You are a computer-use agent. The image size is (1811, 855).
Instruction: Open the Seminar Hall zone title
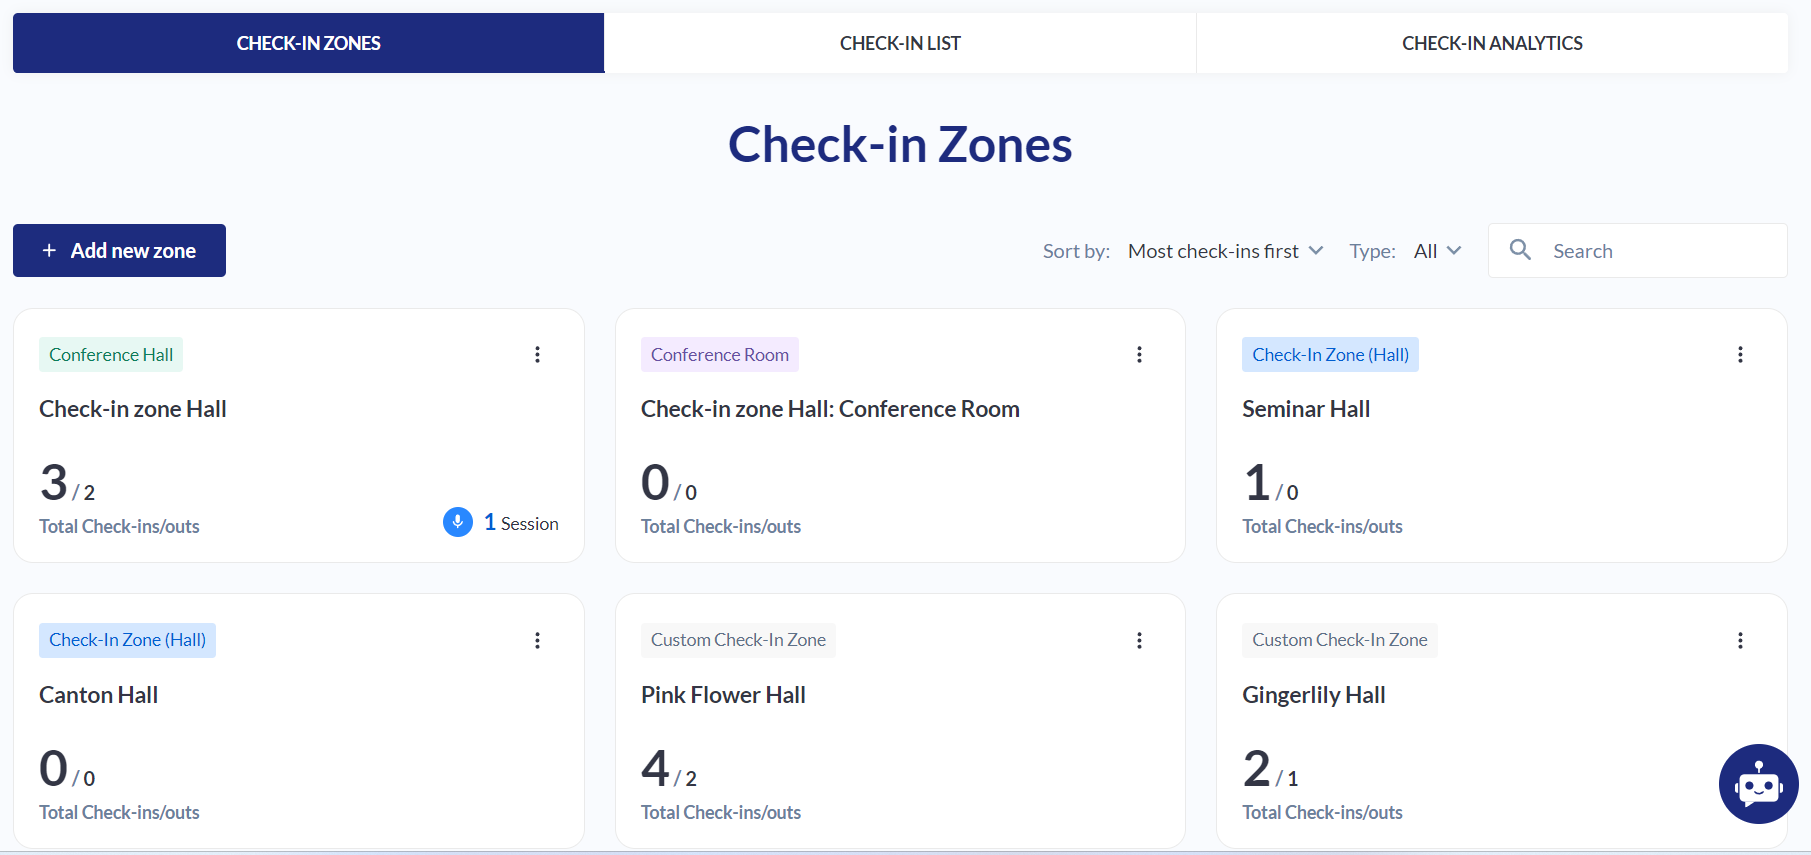[1305, 409]
